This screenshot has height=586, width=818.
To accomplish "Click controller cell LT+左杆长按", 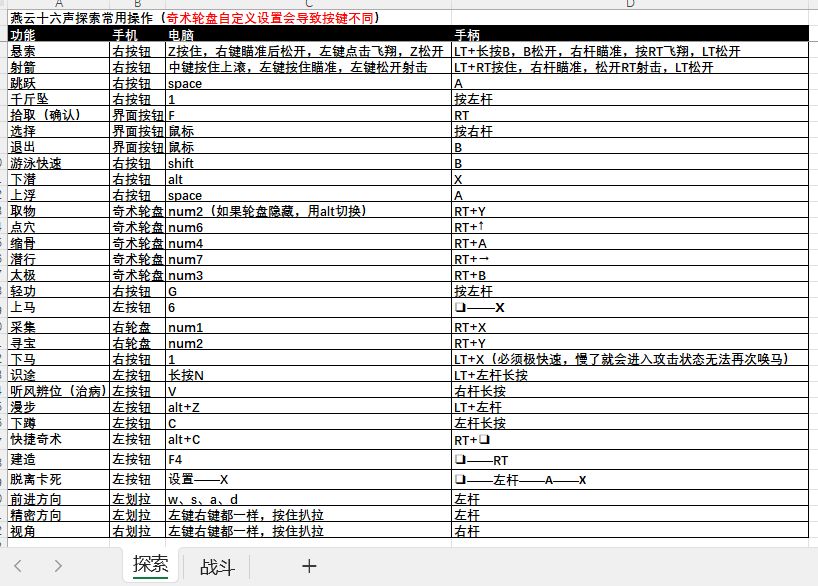I will tap(630, 375).
